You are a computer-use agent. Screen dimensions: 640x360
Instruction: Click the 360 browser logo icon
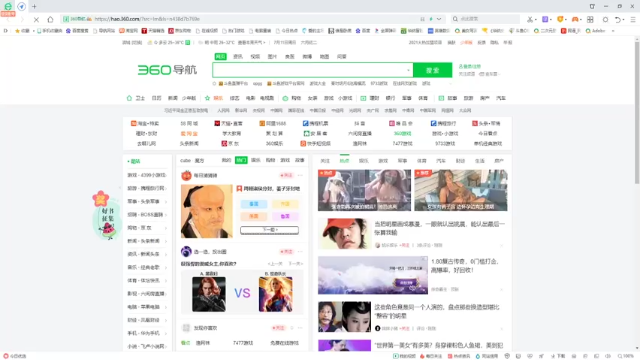pos(8,7)
